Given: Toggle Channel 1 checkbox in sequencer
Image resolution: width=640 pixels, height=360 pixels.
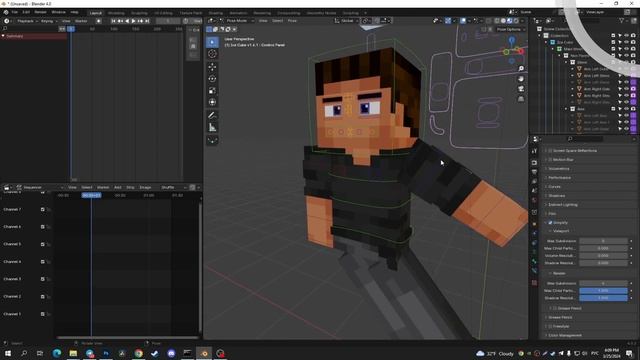Looking at the screenshot, I should [42, 314].
